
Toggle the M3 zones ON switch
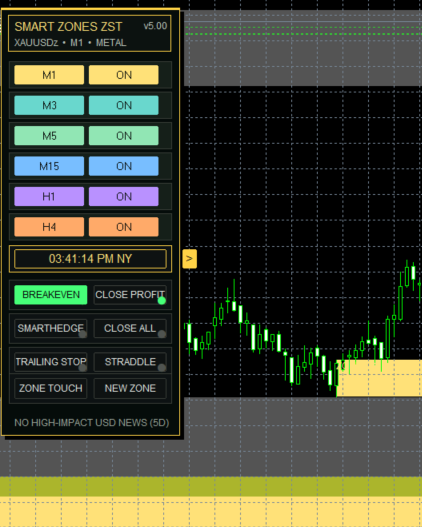pos(124,105)
